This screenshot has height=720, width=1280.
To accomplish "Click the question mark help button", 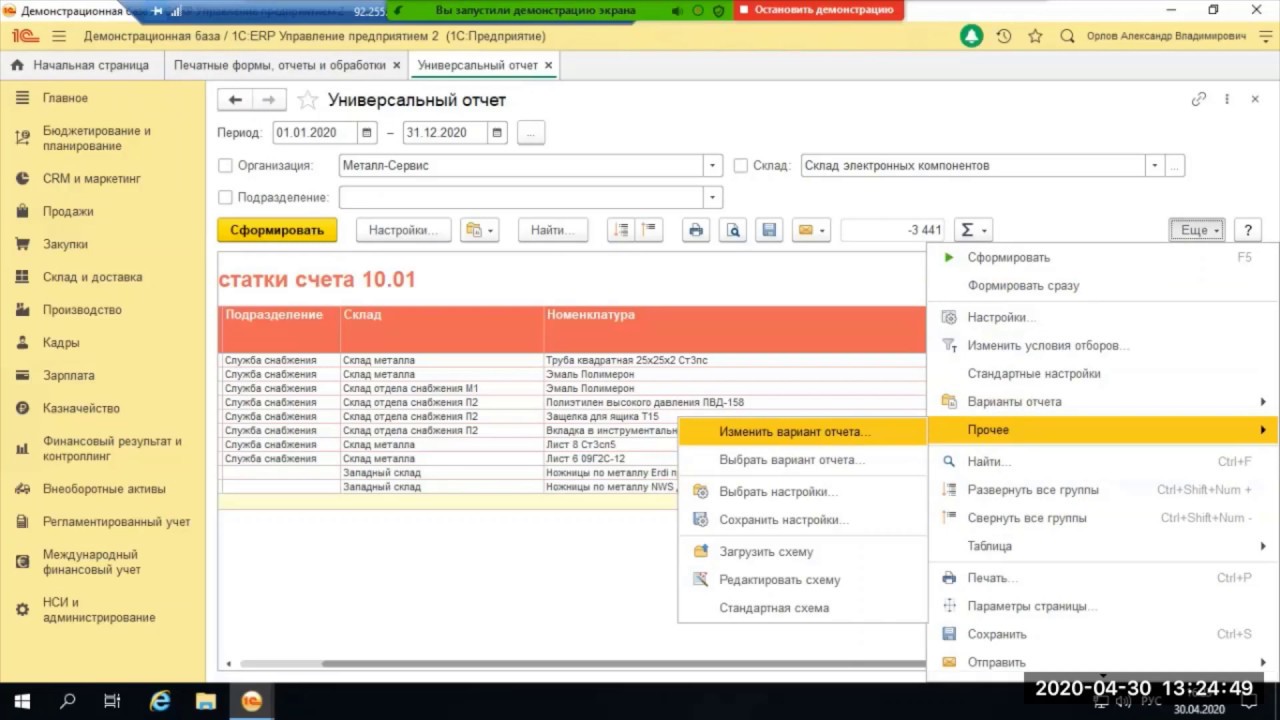I will click(x=1248, y=230).
